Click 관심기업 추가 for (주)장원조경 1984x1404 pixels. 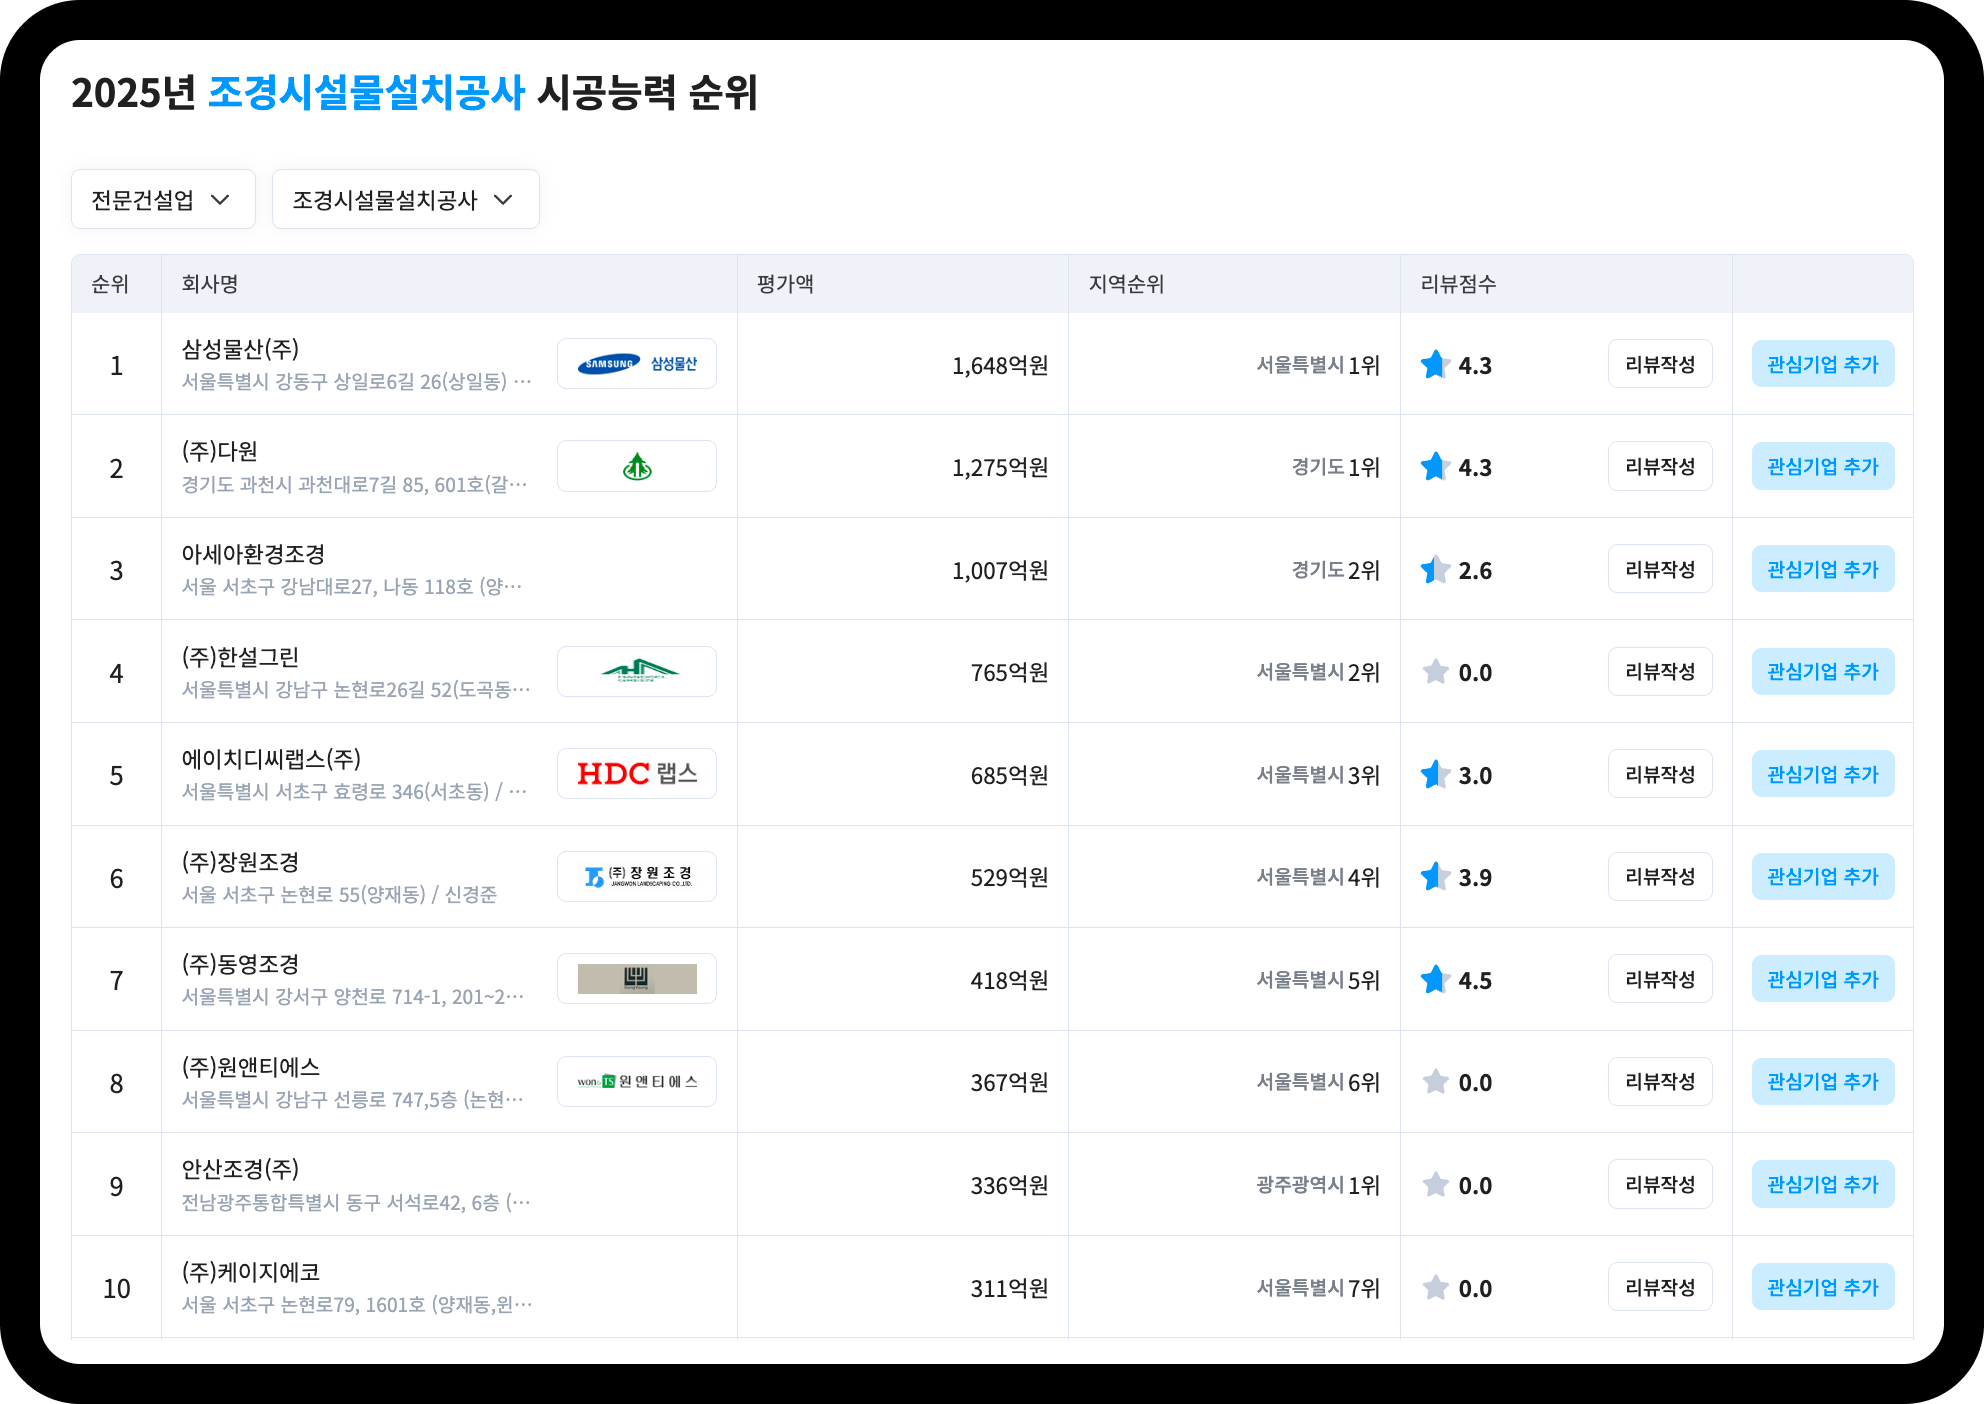tap(1823, 876)
